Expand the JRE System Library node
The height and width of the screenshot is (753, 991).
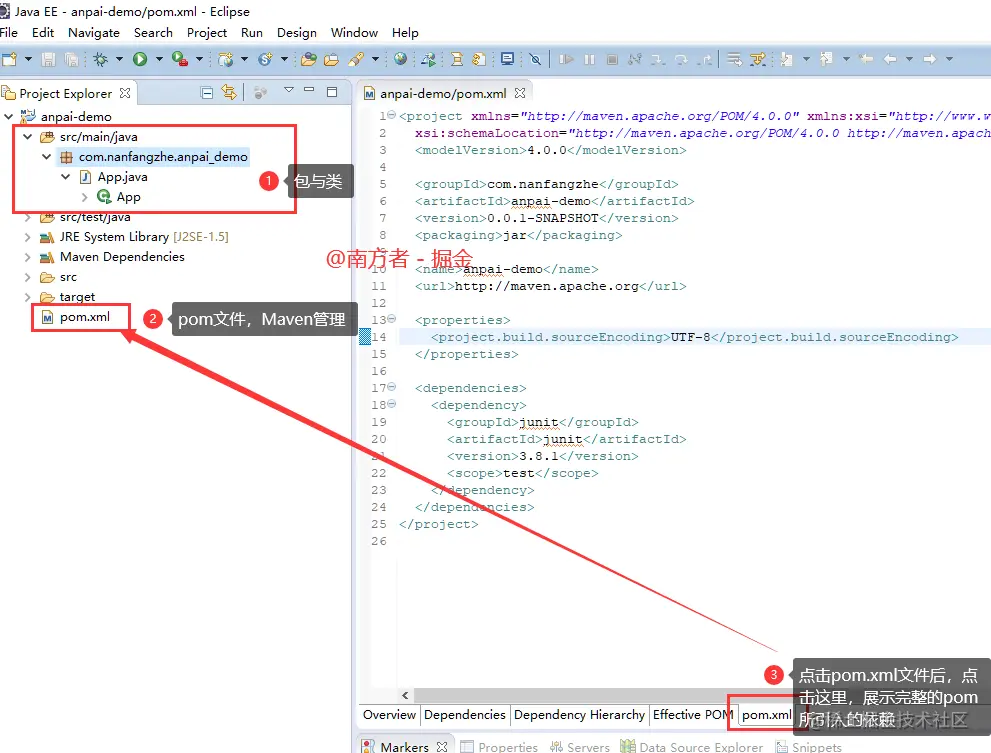27,237
